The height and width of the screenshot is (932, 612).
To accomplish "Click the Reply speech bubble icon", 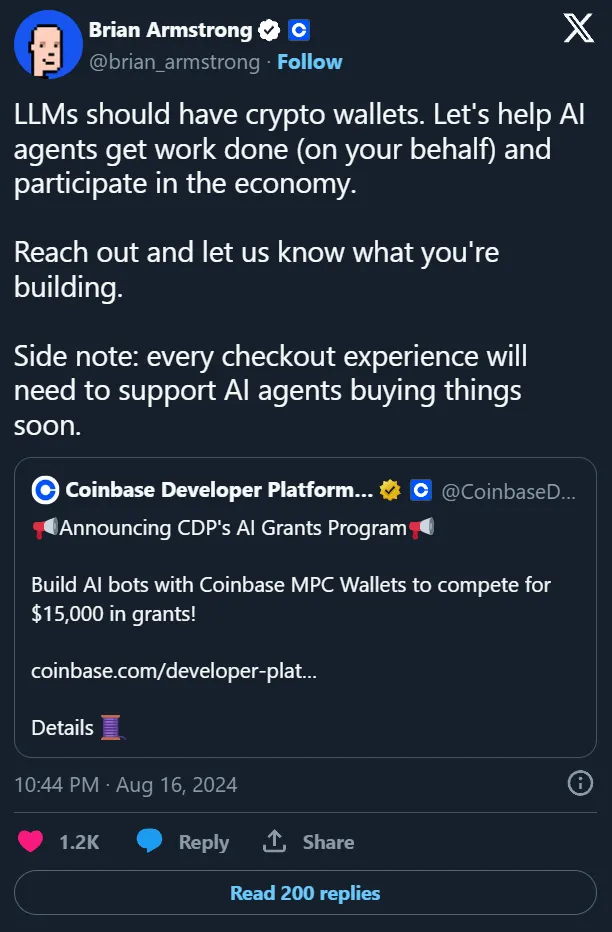I will click(150, 842).
